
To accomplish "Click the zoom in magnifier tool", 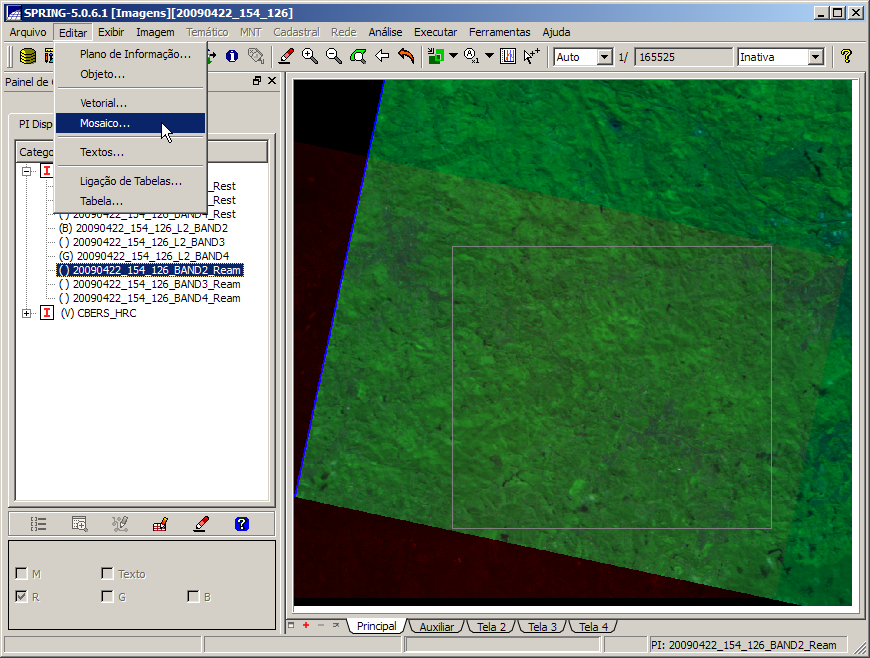I will click(x=310, y=57).
